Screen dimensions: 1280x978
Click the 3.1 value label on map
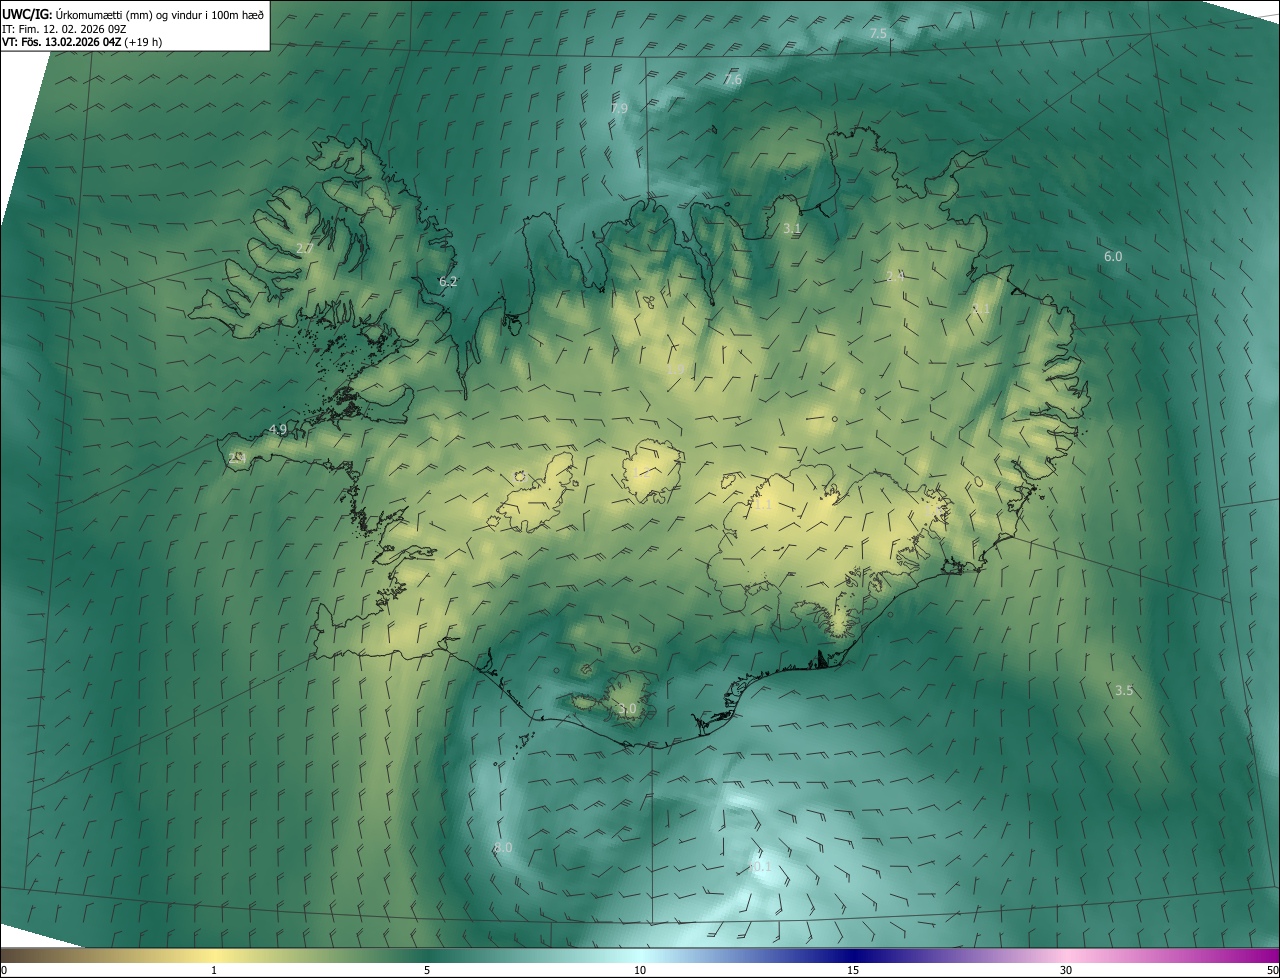[792, 229]
